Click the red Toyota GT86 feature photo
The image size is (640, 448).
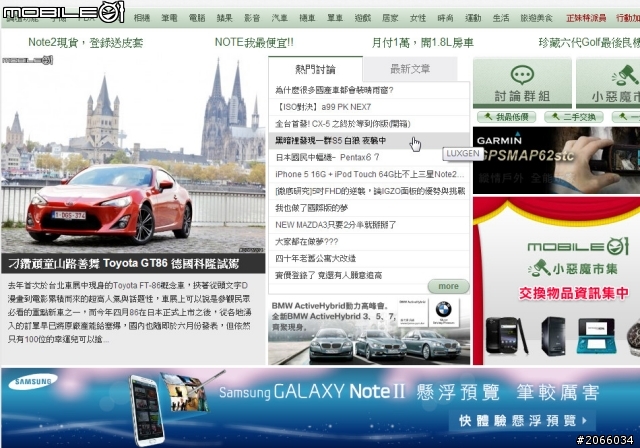133,154
